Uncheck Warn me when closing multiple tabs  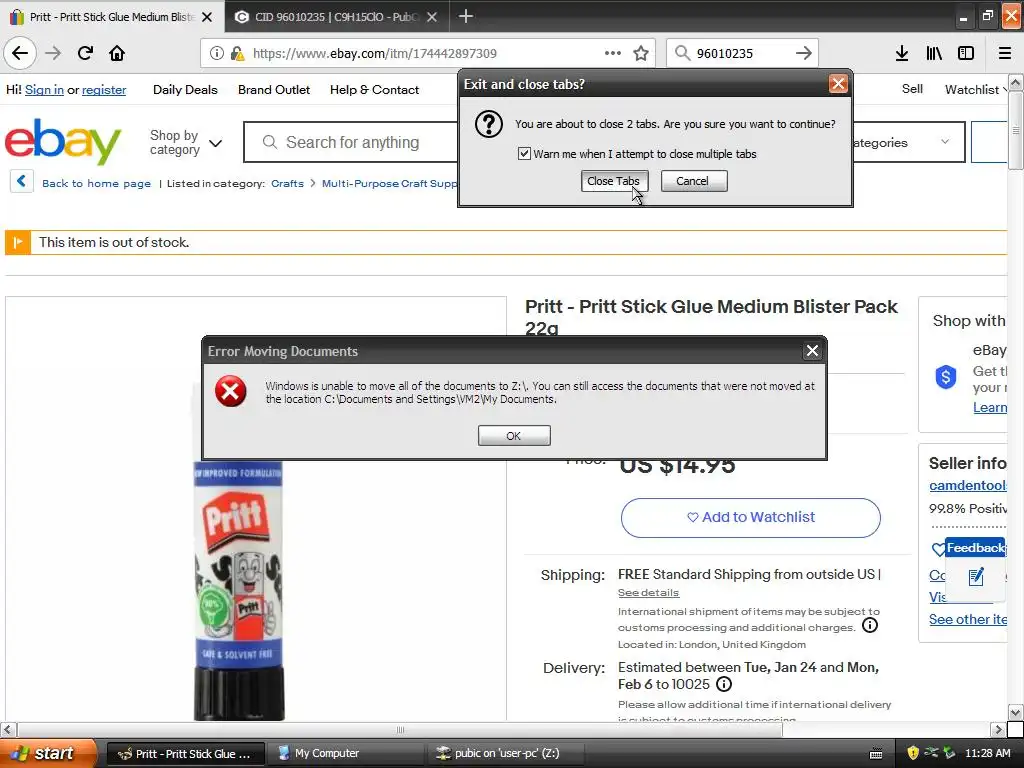[524, 153]
